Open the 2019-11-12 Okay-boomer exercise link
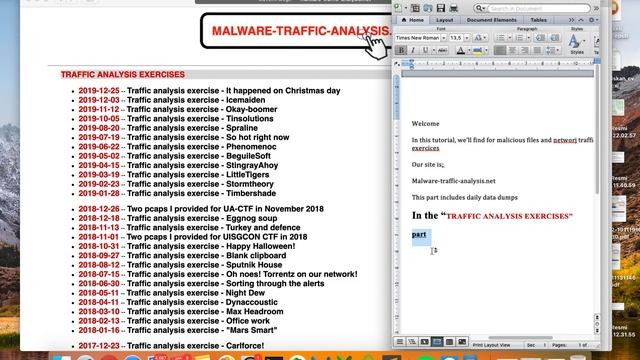Image resolution: width=640 pixels, height=360 pixels. click(x=178, y=109)
